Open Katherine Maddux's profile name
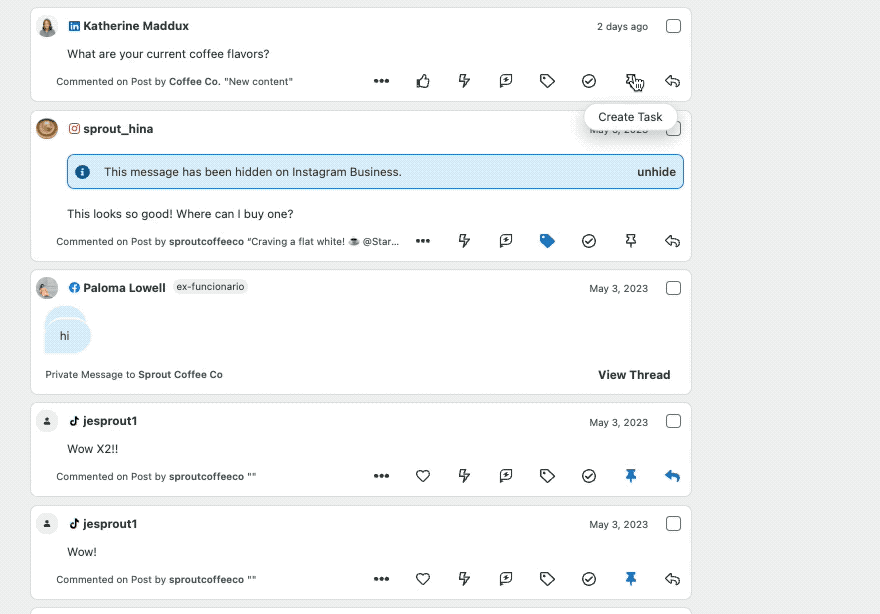 point(136,26)
